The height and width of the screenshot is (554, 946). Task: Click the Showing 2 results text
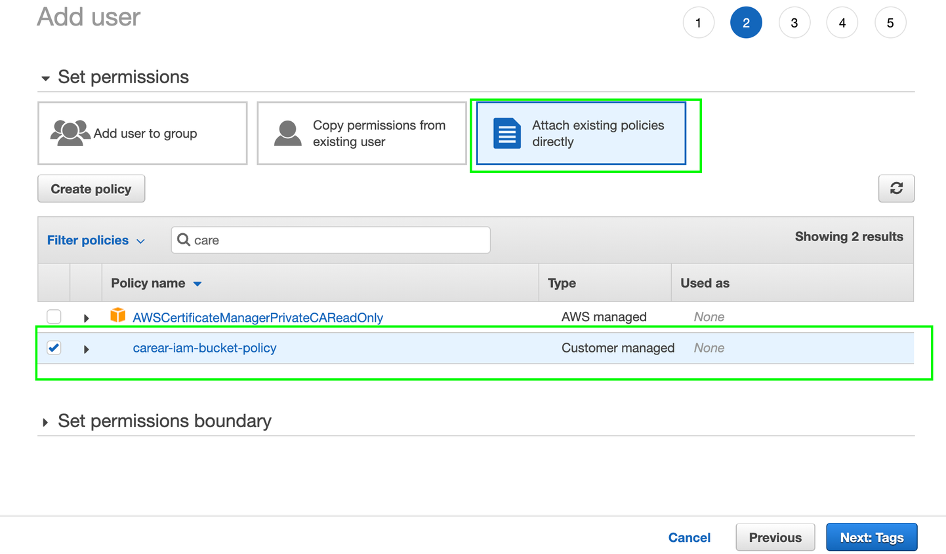(x=849, y=237)
